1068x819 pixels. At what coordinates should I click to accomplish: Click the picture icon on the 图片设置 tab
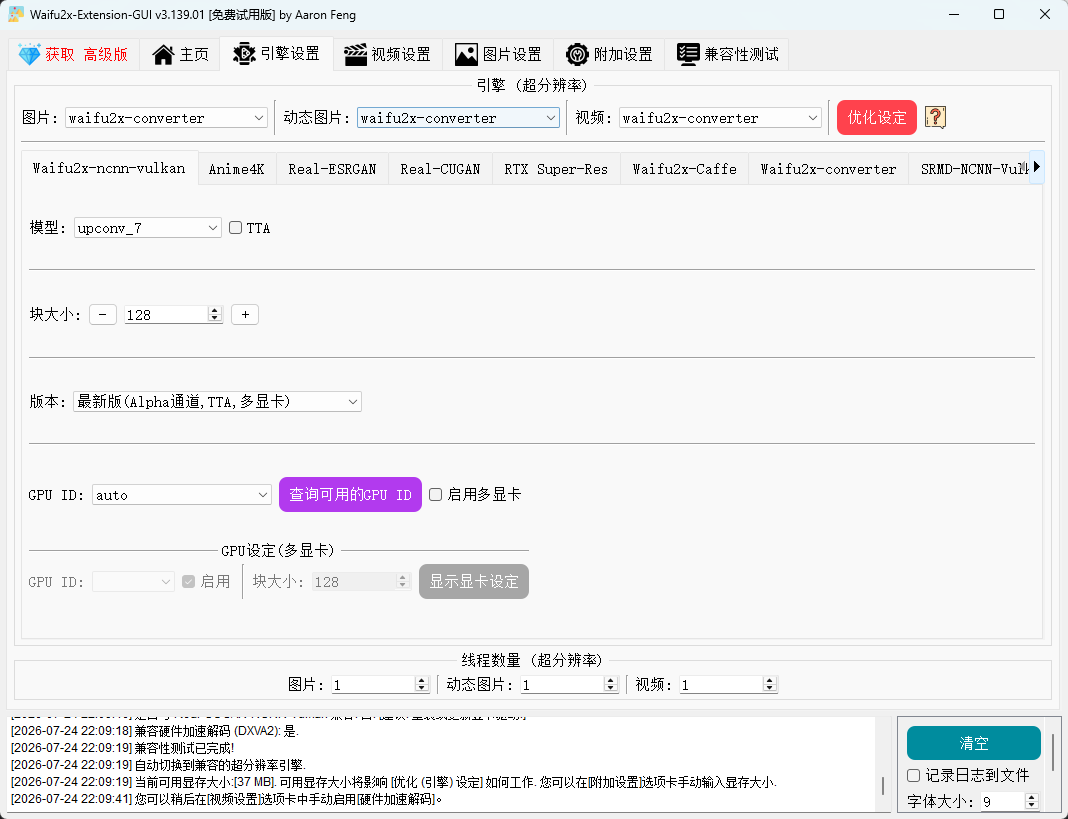(x=466, y=55)
